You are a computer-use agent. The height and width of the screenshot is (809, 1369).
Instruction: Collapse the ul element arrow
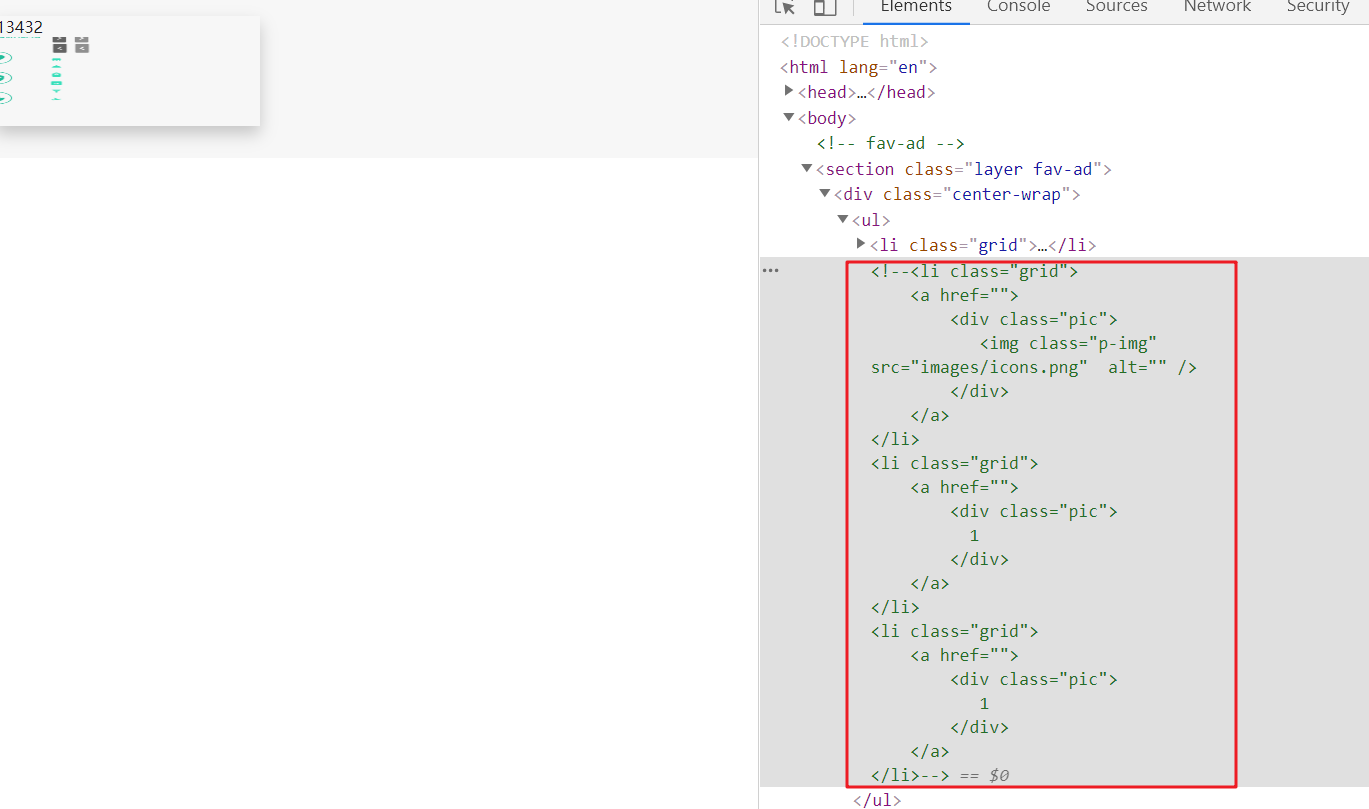843,219
